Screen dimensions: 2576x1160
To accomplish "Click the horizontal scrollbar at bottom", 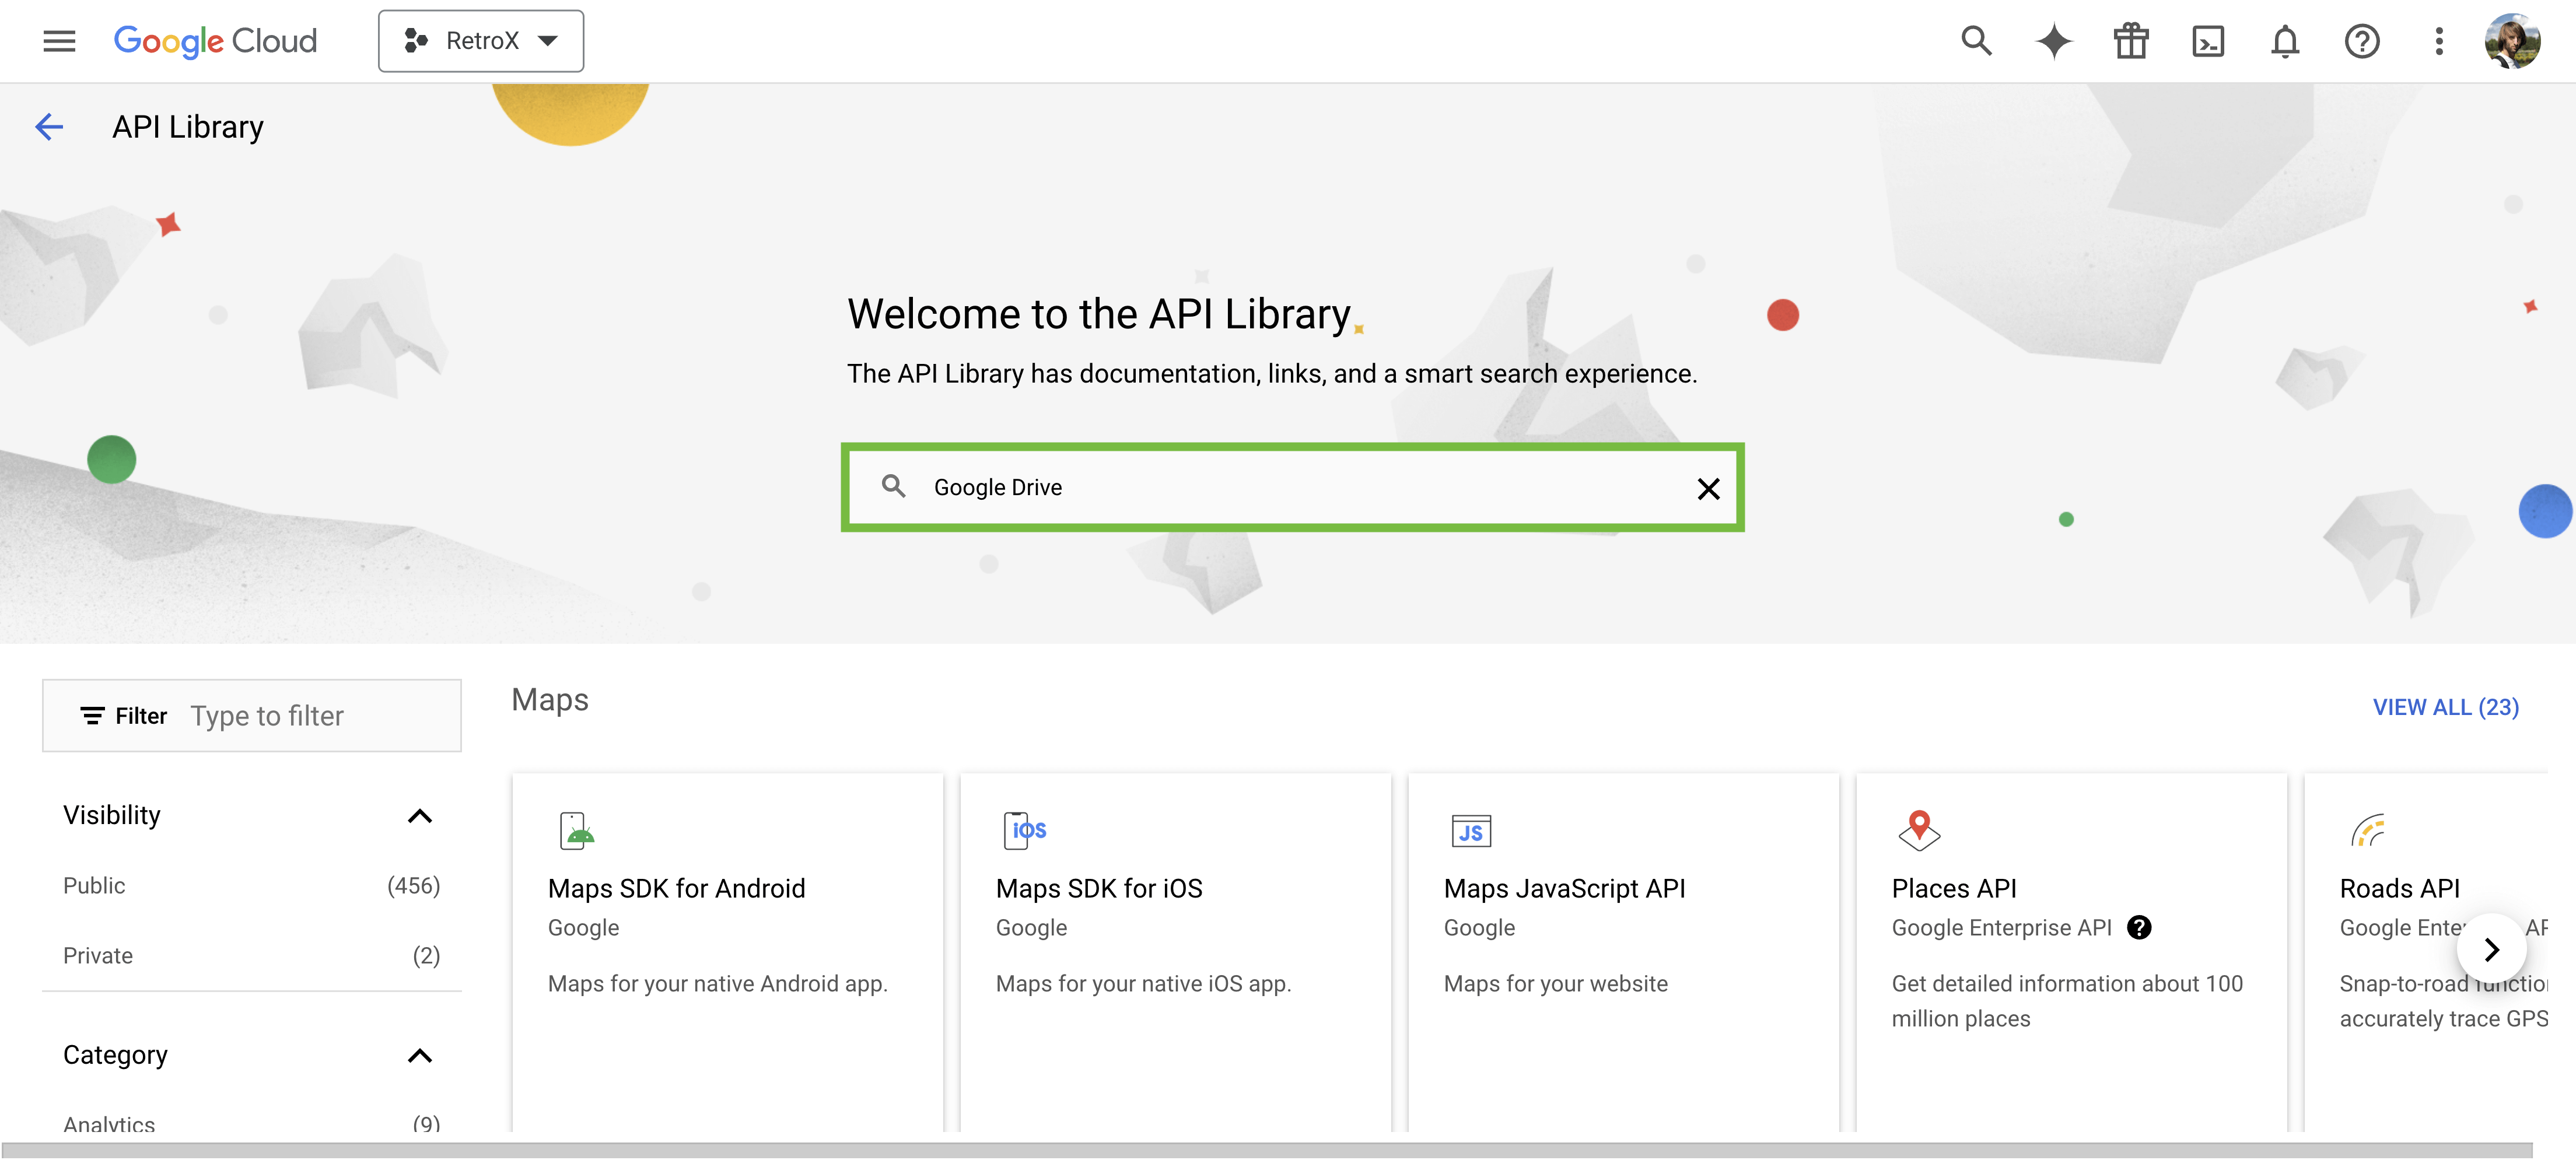I will pyautogui.click(x=1267, y=1150).
